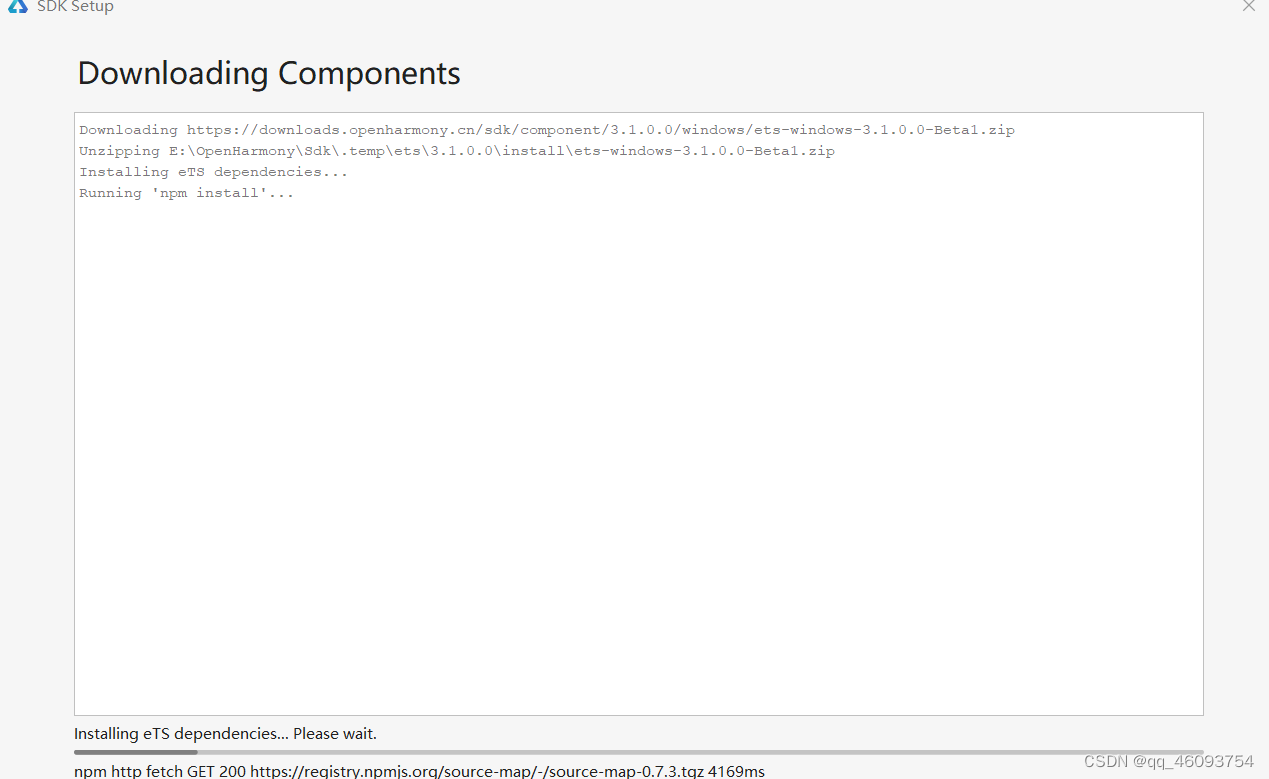This screenshot has height=779, width=1269.
Task: Click the 'Downloading Components' heading
Action: (x=268, y=73)
